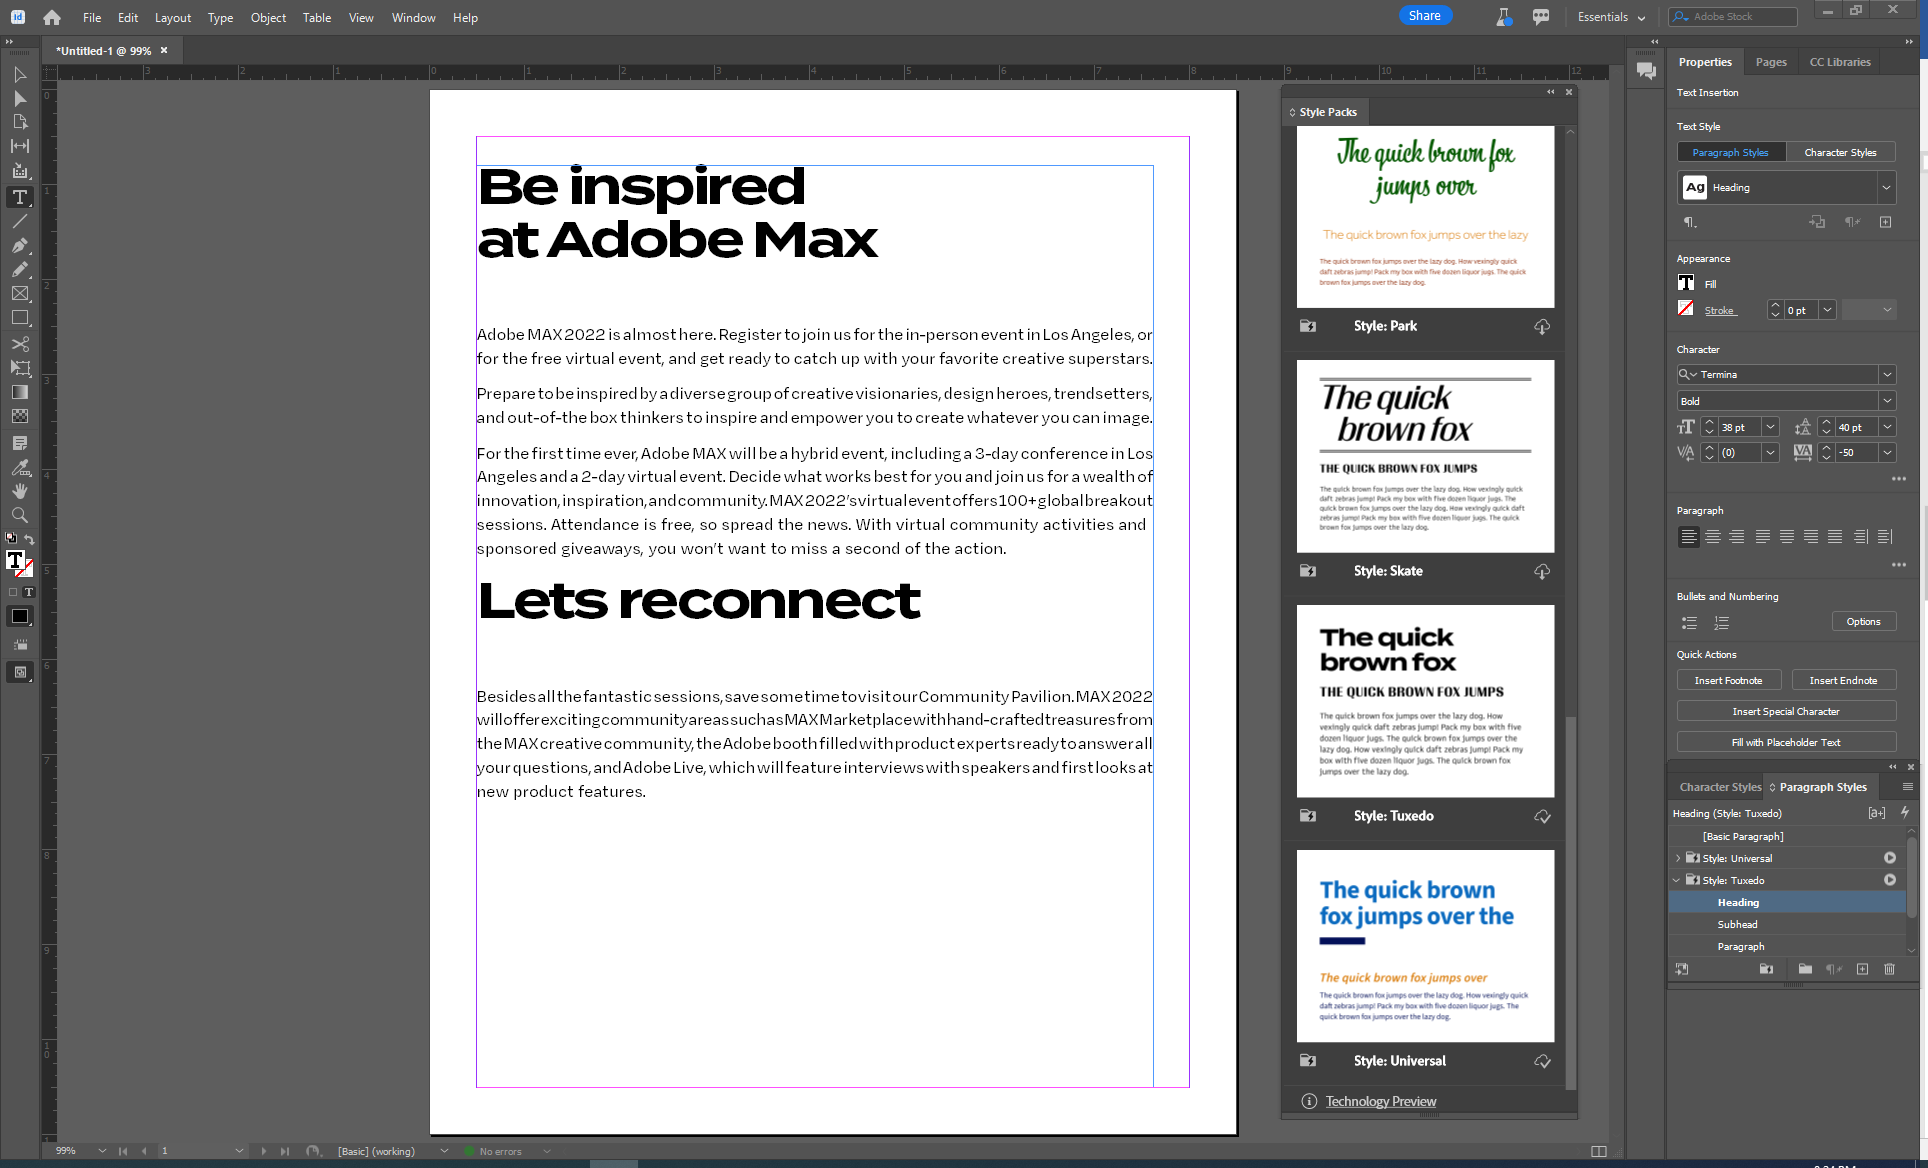
Task: Open the Type menu
Action: click(220, 17)
